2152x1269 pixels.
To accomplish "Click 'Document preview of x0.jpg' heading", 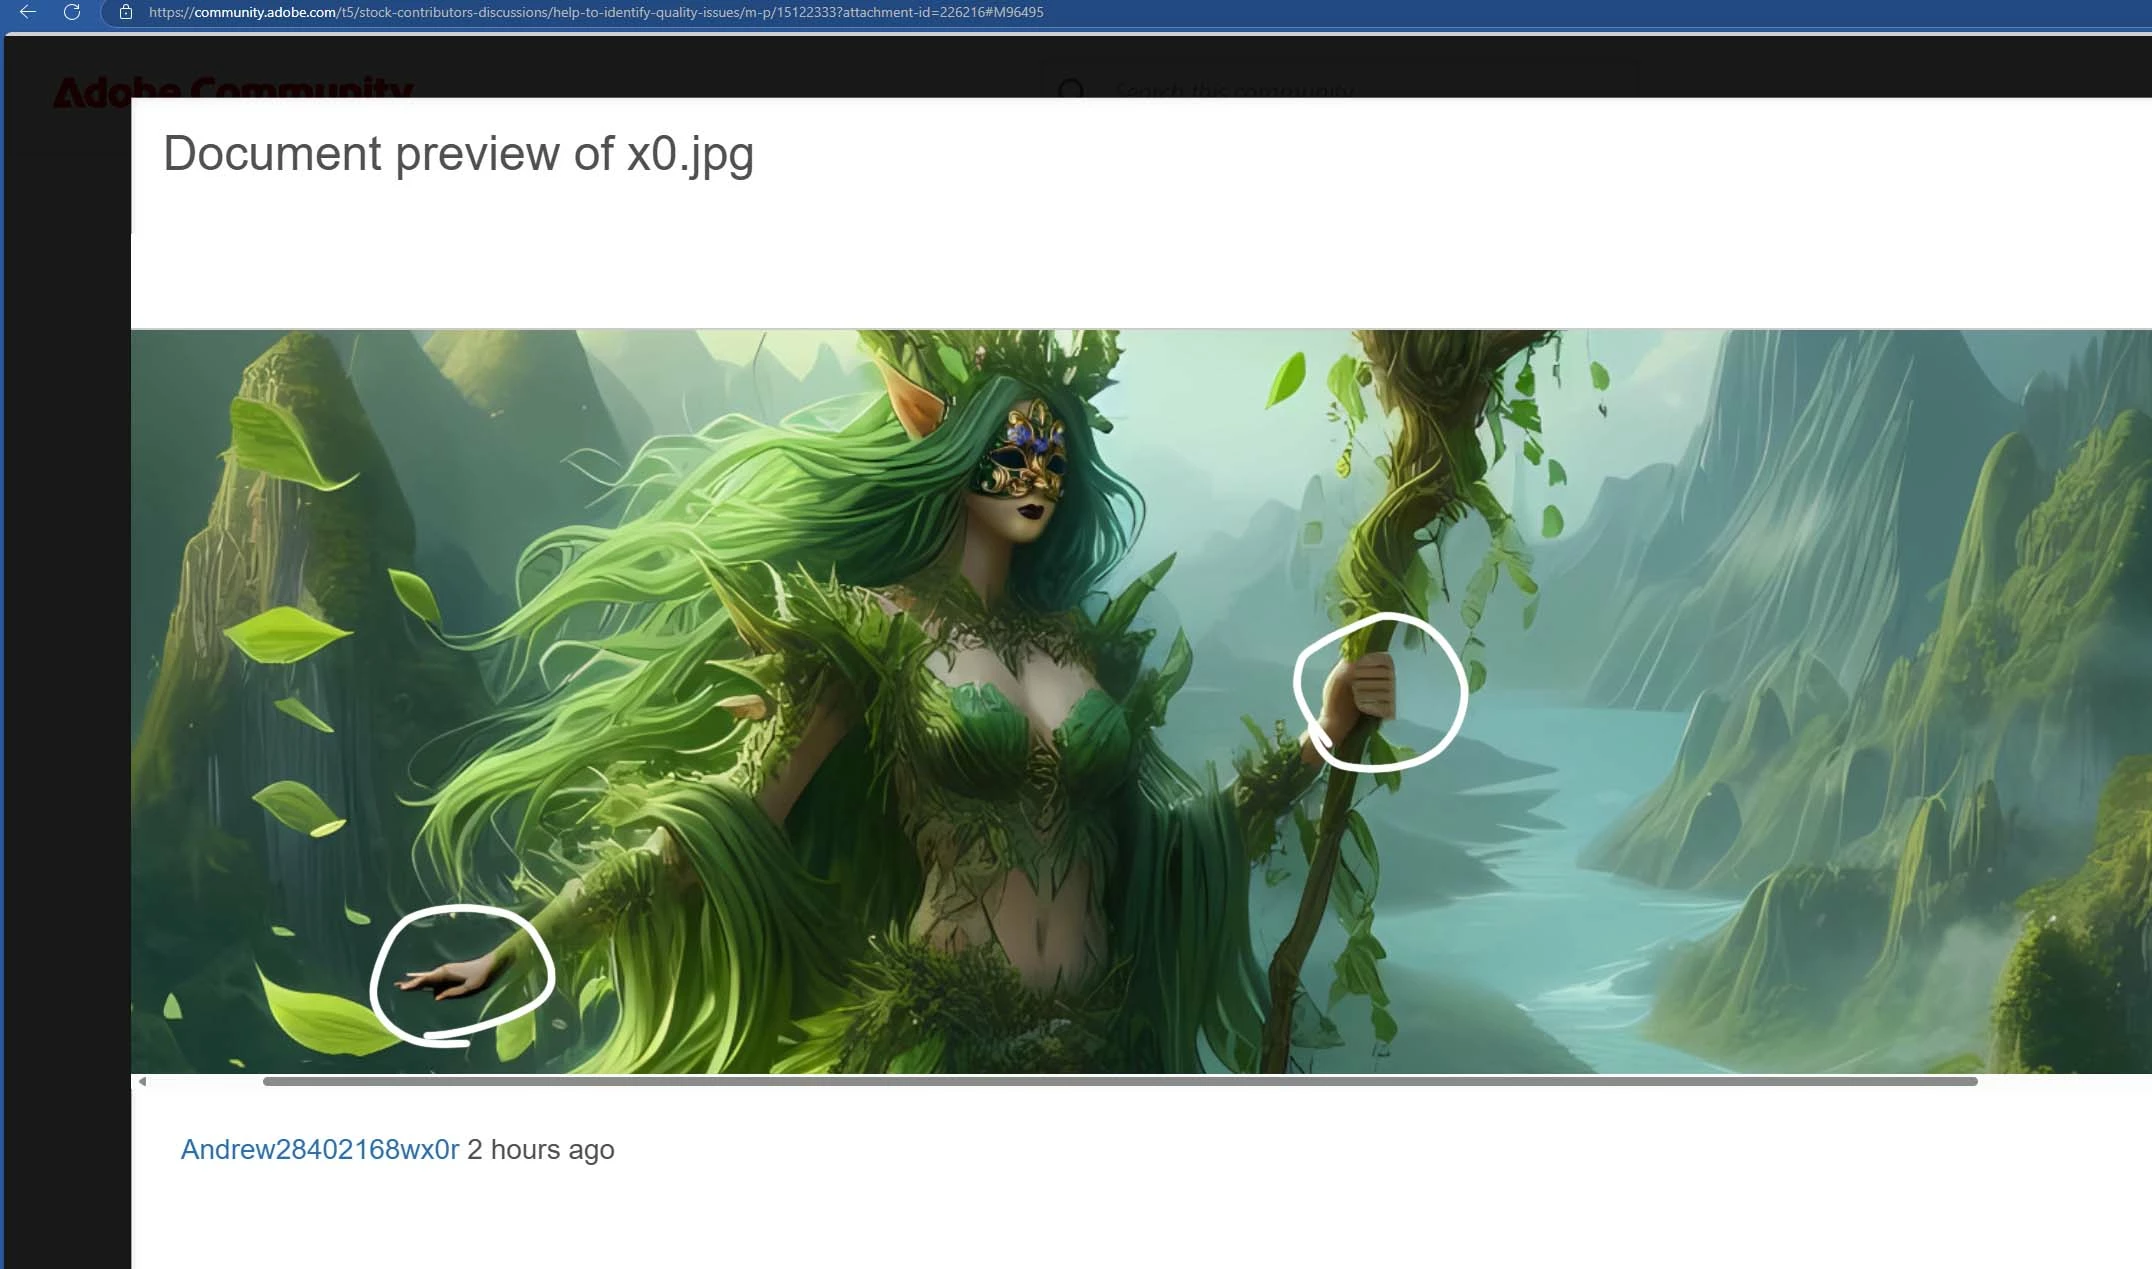I will click(458, 153).
